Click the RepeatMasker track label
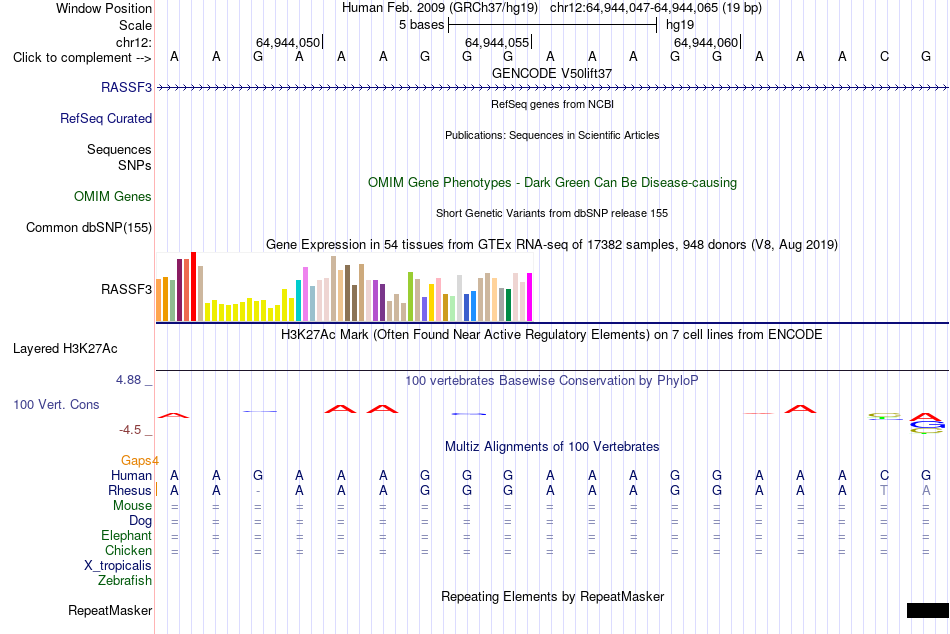950x634 pixels. (x=110, y=610)
